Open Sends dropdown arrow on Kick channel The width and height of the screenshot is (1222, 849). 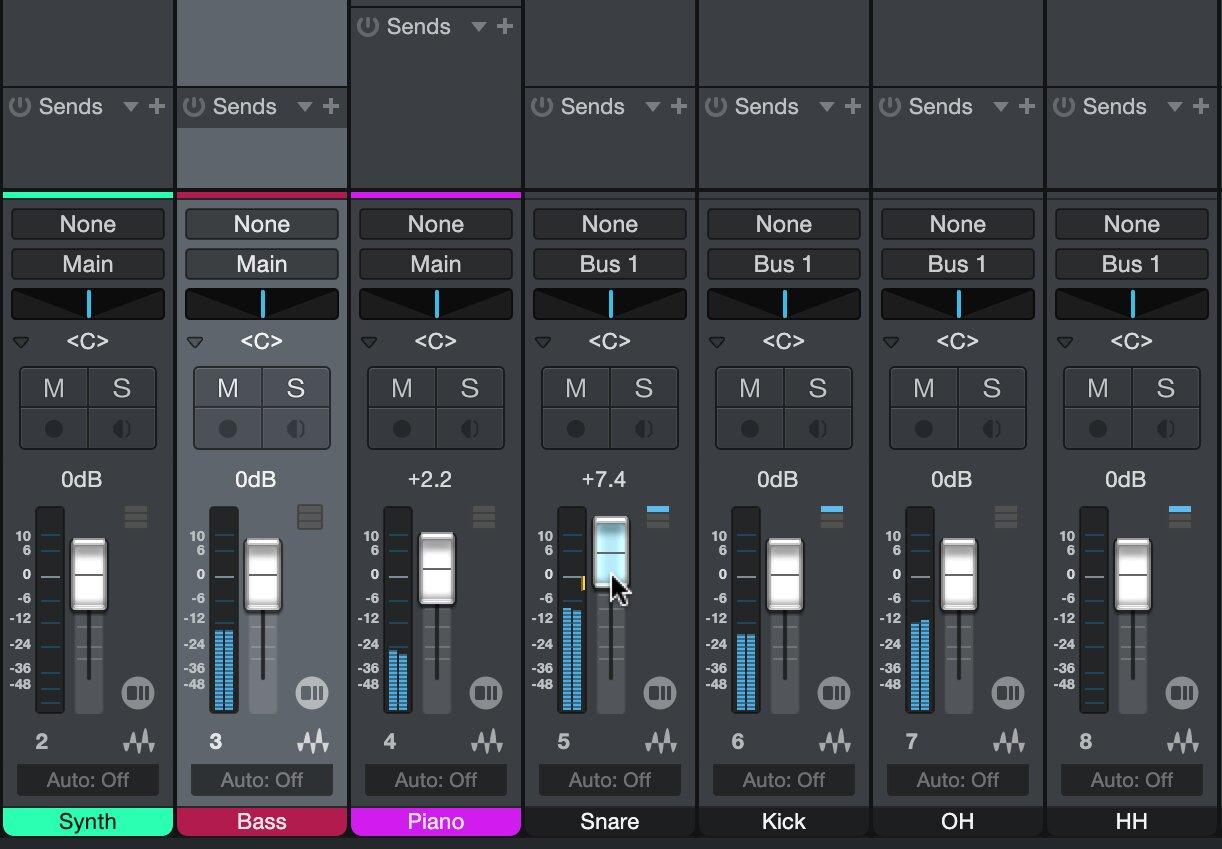pos(826,107)
